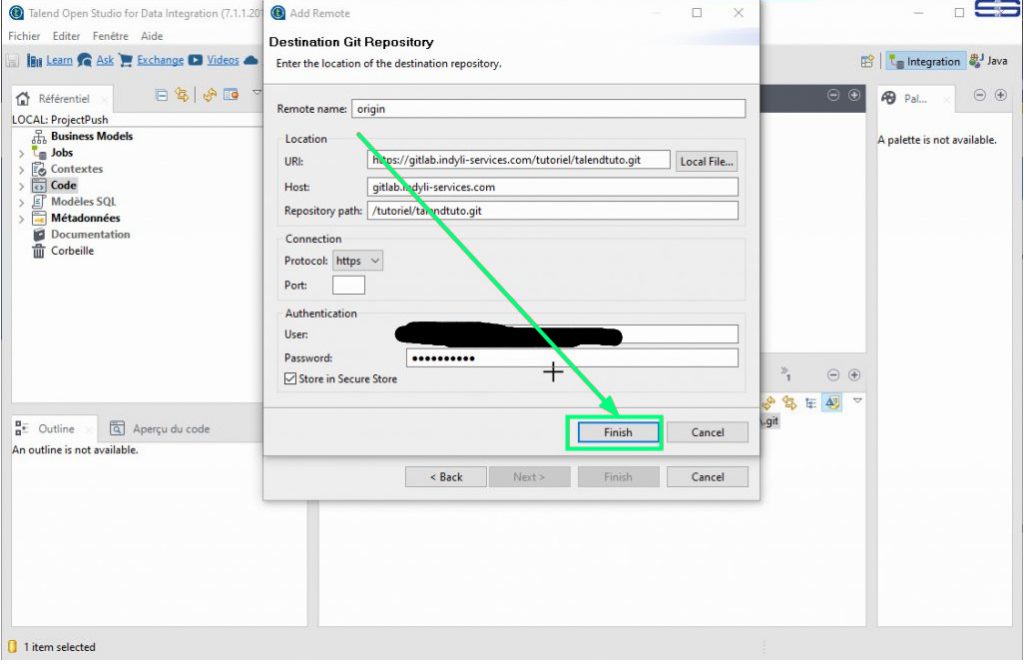Switch to the Aperçu du code tab
This screenshot has width=1024, height=664.
160,429
